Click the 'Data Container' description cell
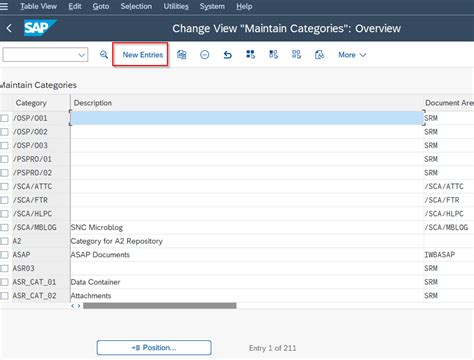Screen dimensions: 474x360 pos(247,282)
